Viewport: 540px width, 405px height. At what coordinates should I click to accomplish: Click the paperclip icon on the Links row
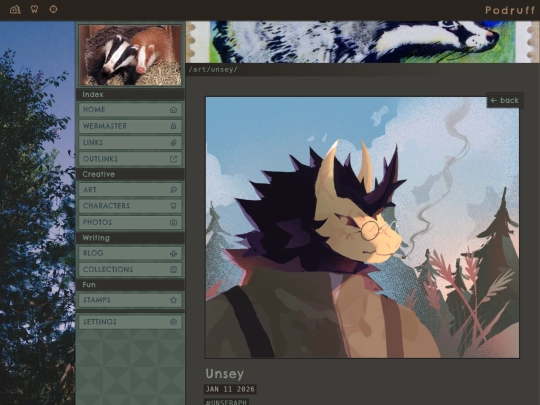pyautogui.click(x=173, y=143)
